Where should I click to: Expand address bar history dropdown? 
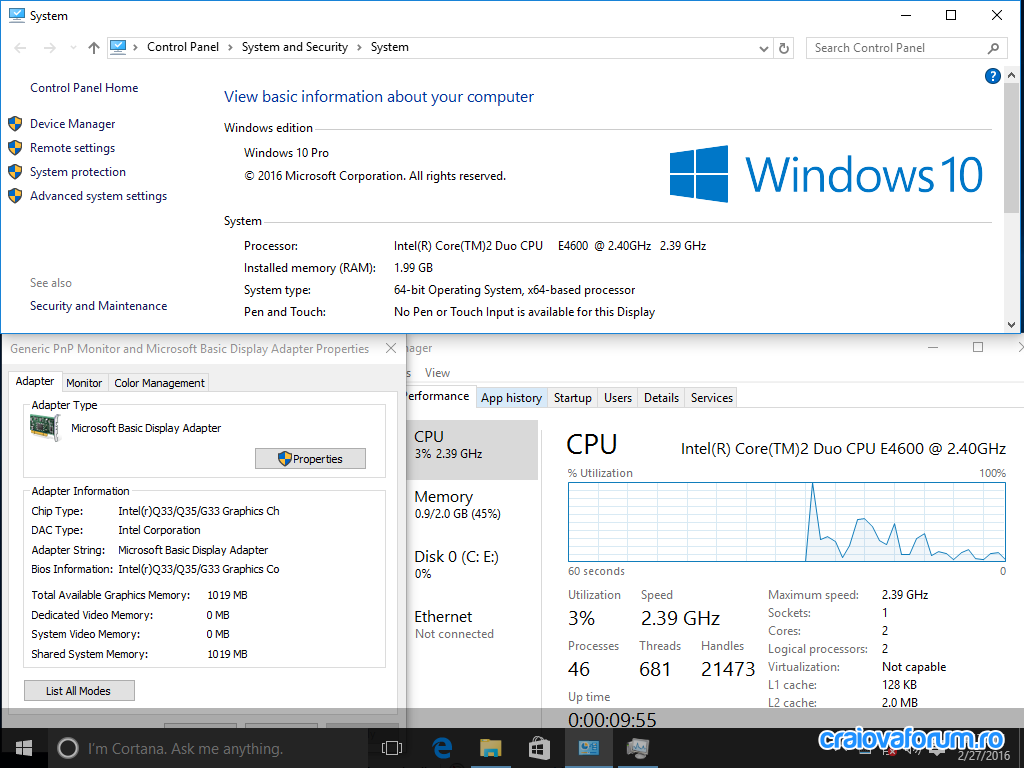pyautogui.click(x=763, y=48)
